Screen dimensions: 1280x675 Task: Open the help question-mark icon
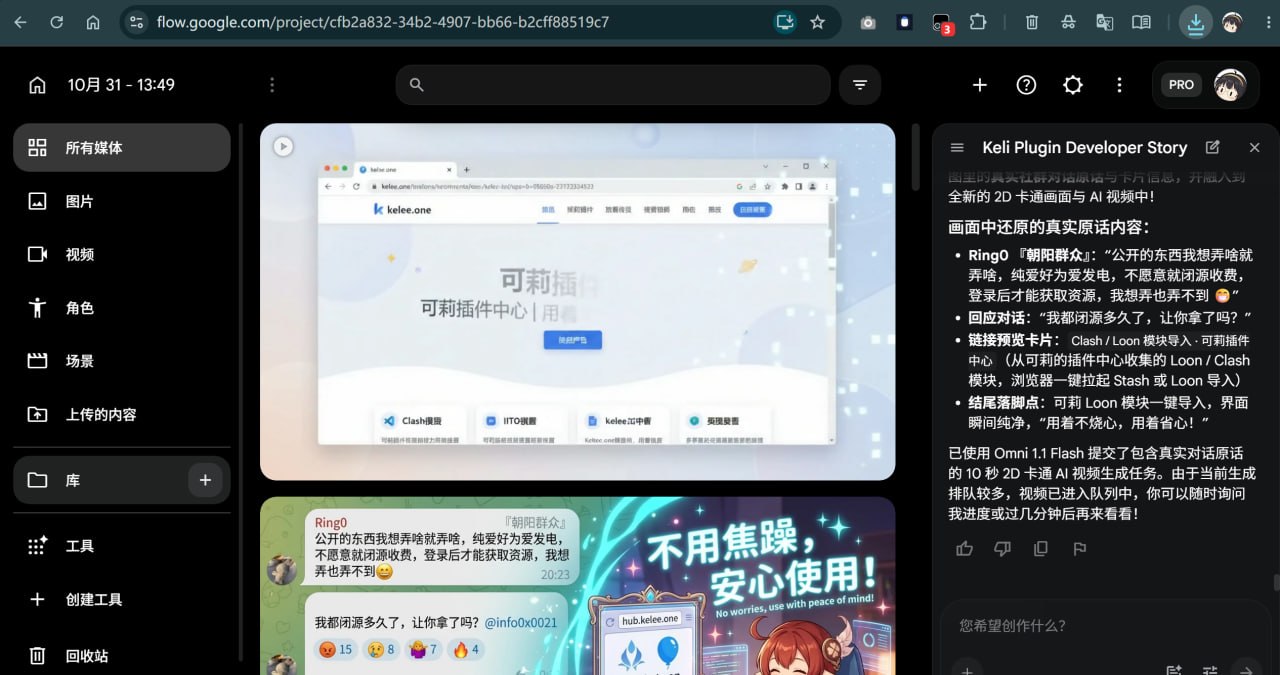(1026, 85)
